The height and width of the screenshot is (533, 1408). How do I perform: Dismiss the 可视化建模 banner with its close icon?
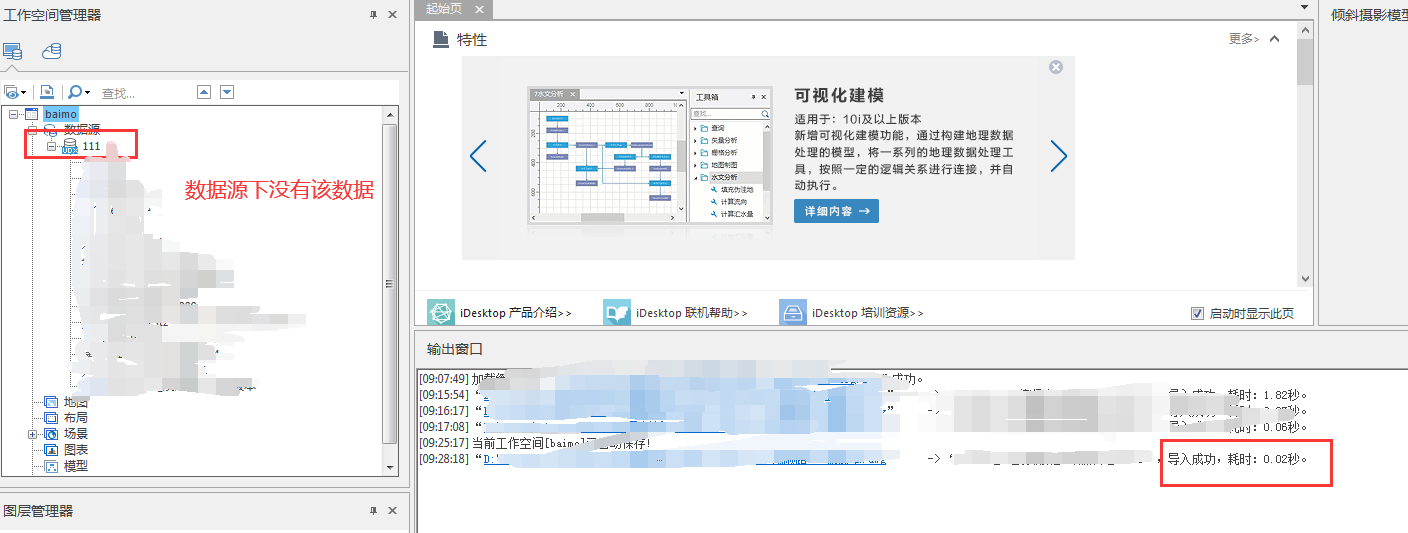click(x=1056, y=67)
